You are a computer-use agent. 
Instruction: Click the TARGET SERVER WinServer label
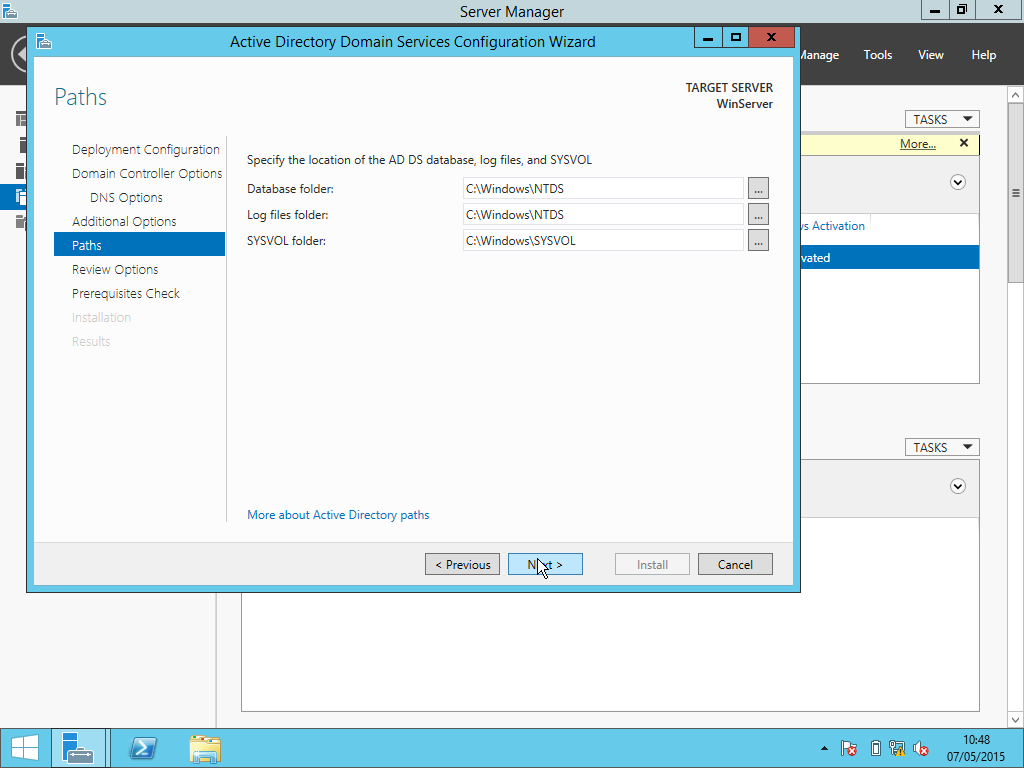tap(729, 95)
